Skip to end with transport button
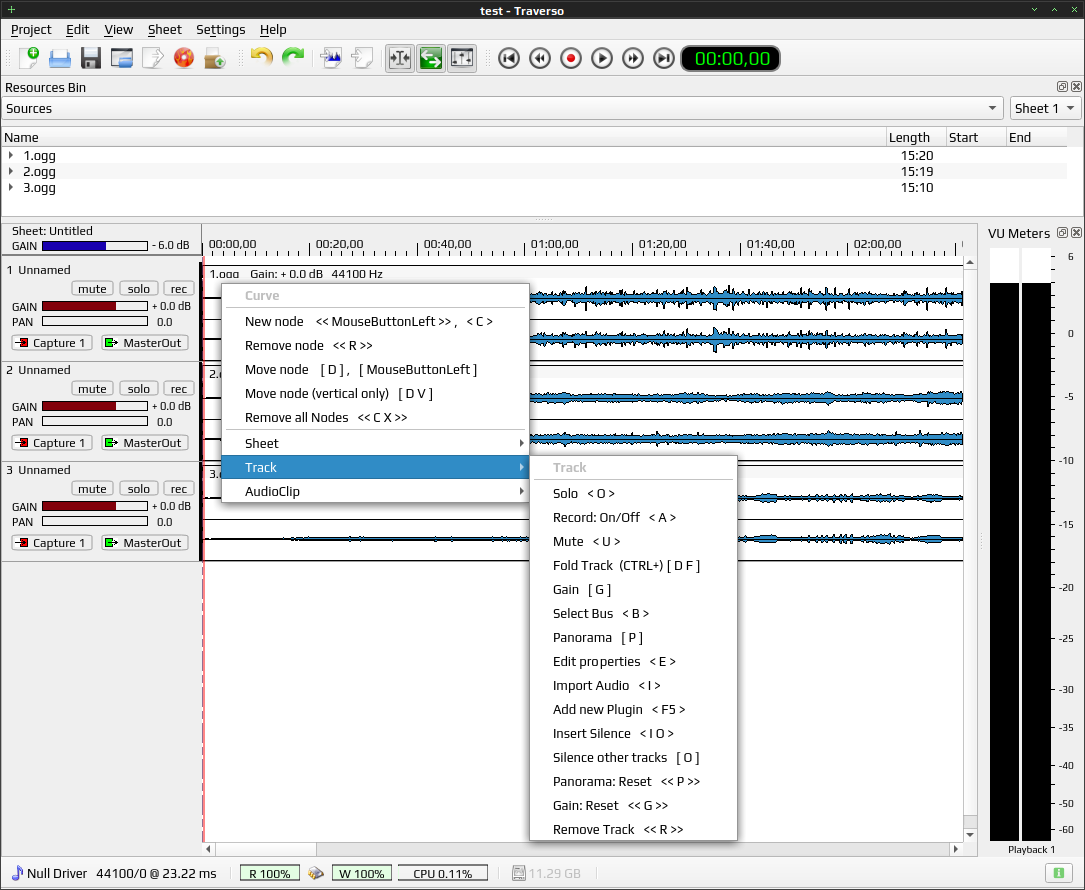The height and width of the screenshot is (890, 1085). click(664, 58)
